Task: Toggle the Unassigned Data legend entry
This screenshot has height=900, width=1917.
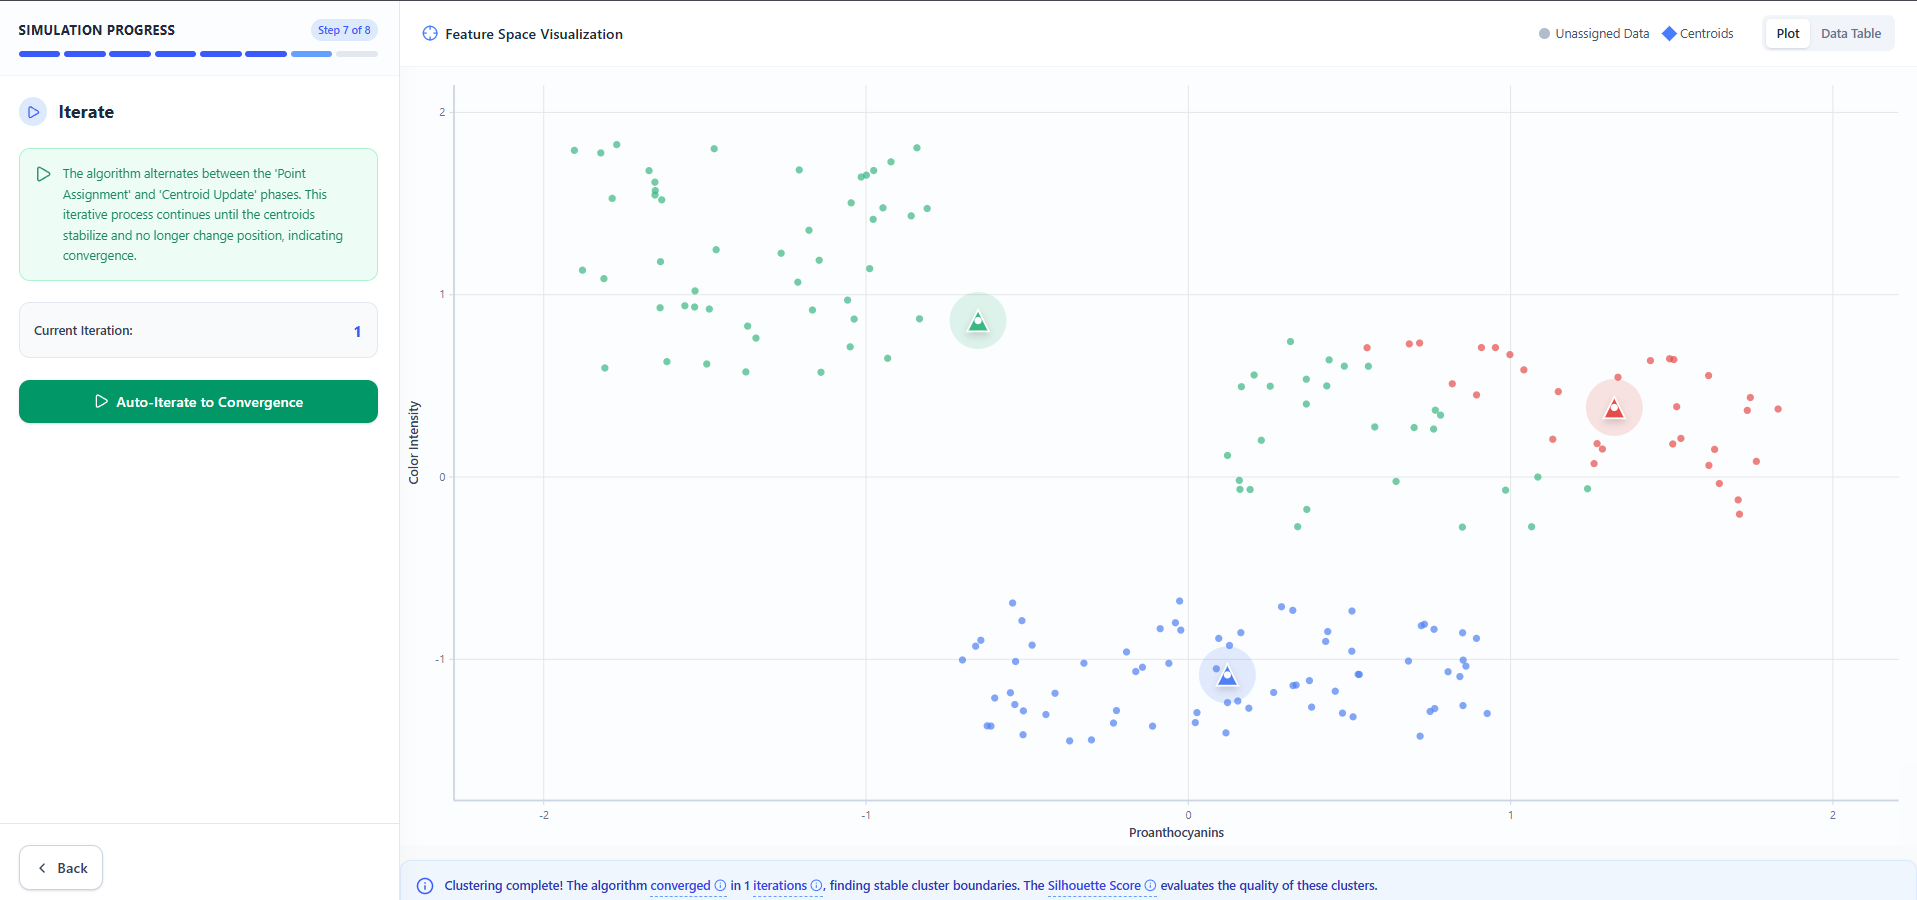Action: tap(1593, 34)
